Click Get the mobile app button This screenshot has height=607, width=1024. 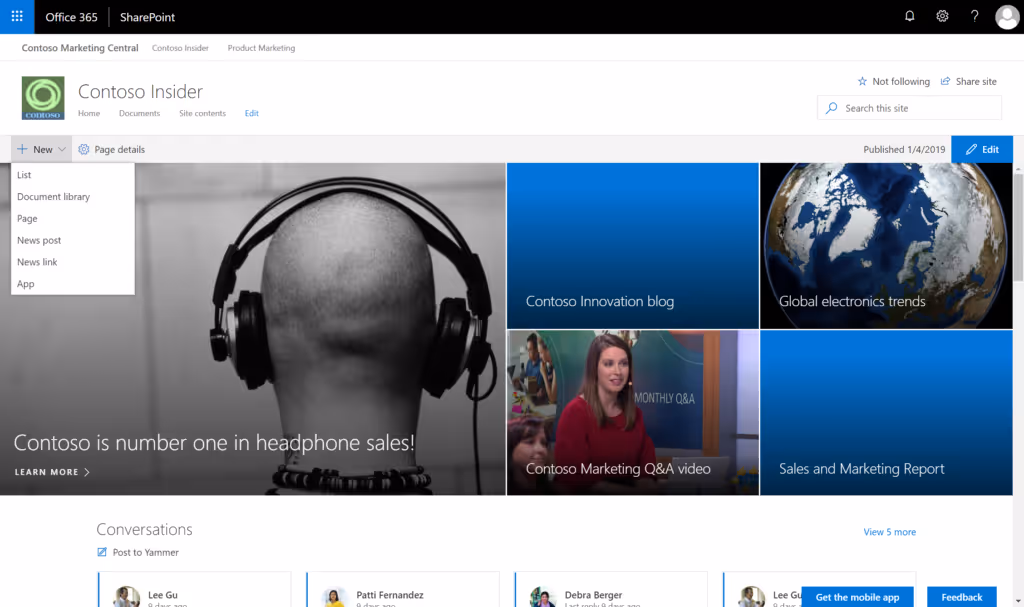pyautogui.click(x=857, y=597)
